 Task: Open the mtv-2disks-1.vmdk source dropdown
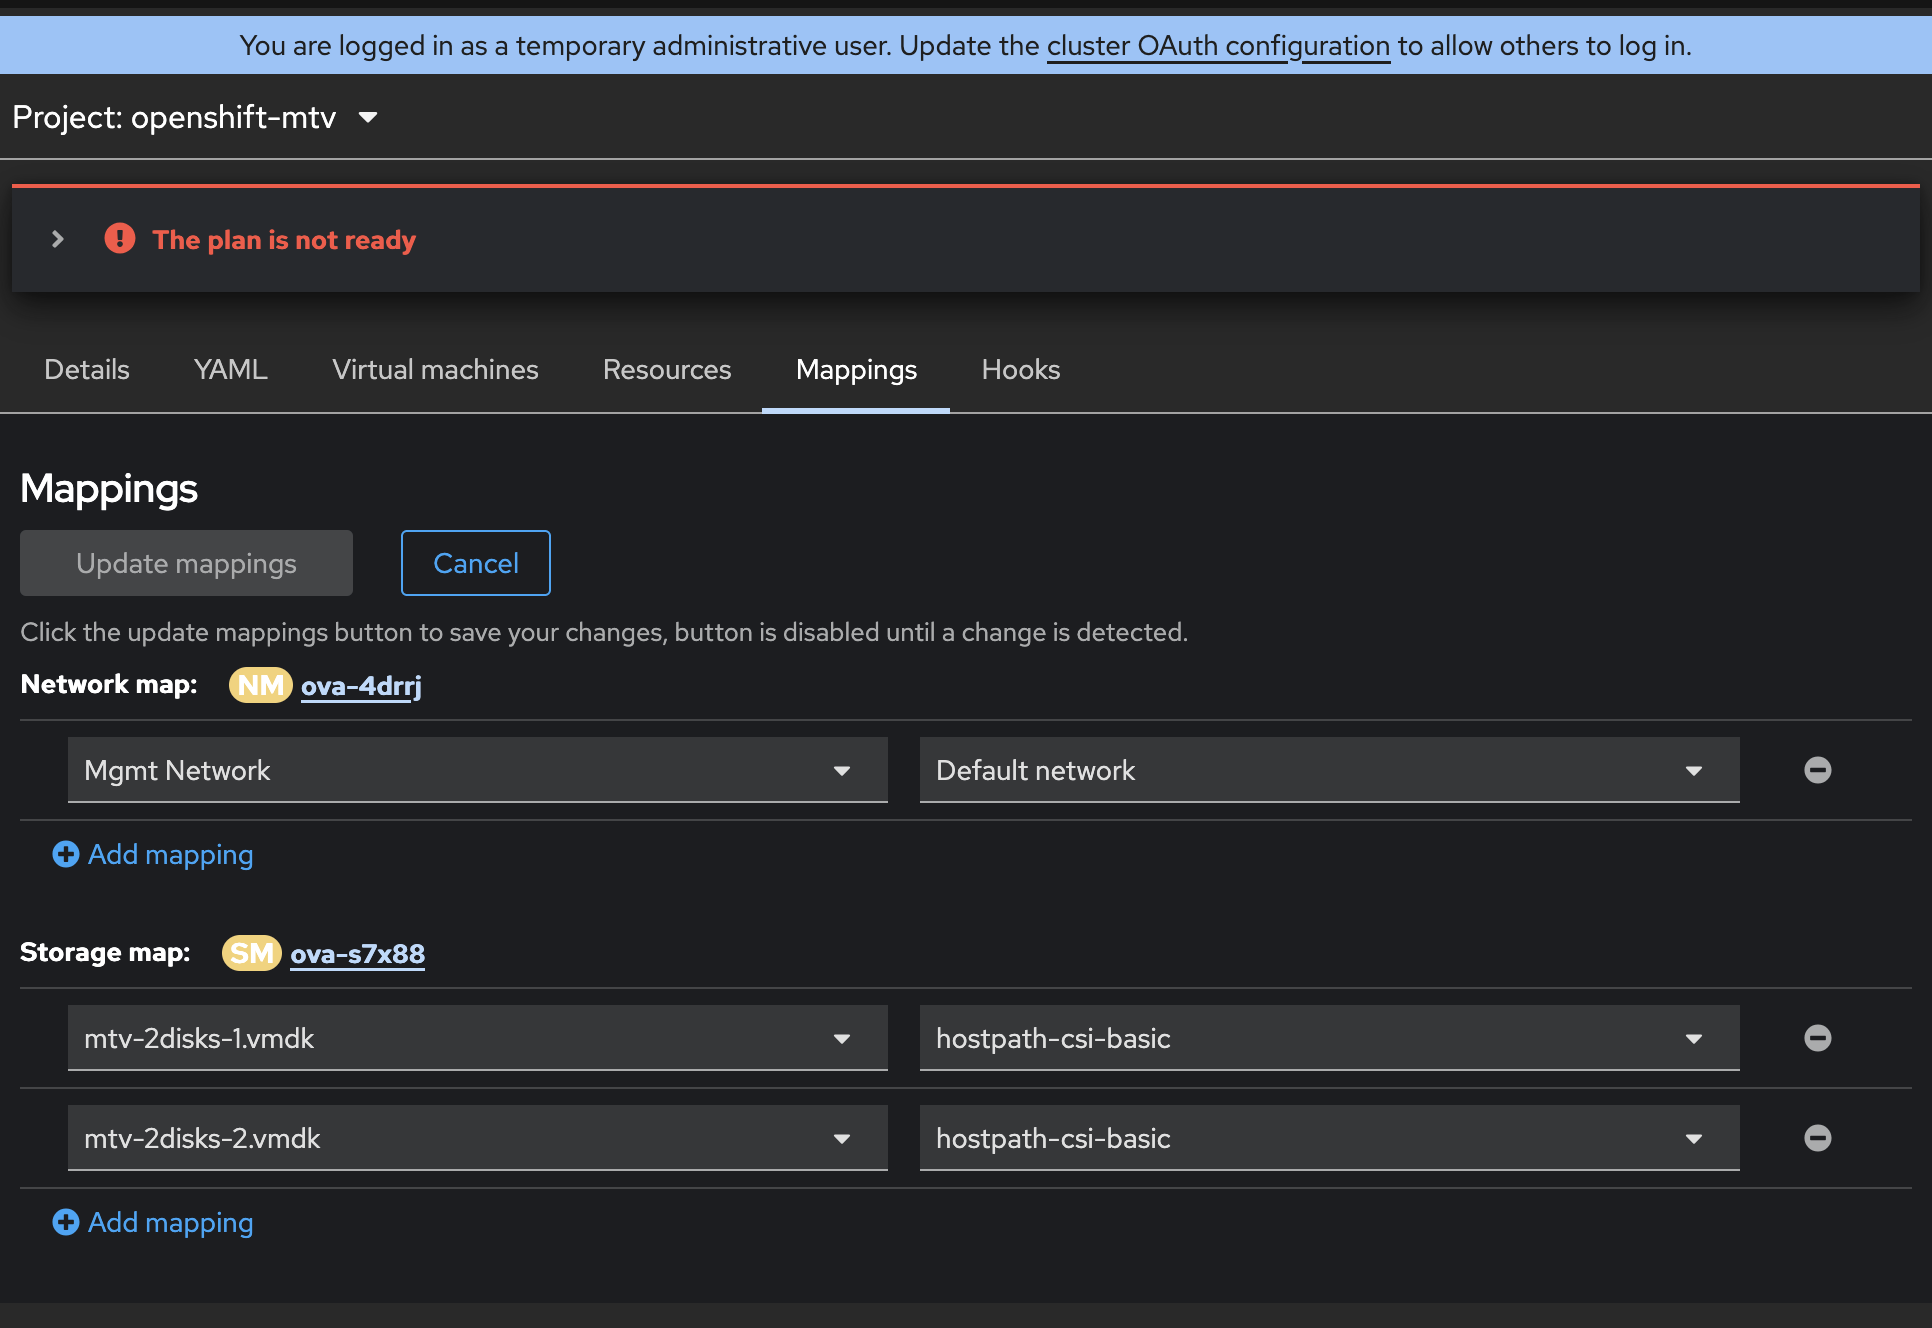[477, 1038]
